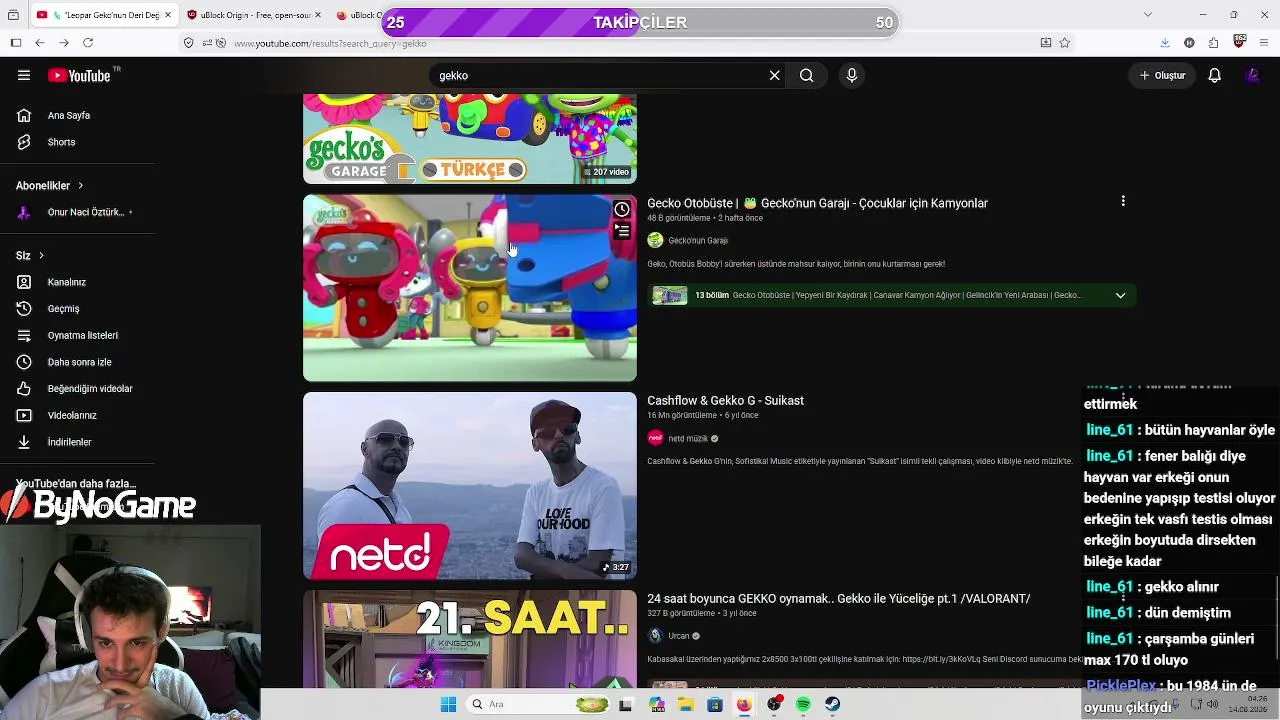Open the YouTube notifications bell
The height and width of the screenshot is (720, 1280).
tap(1215, 75)
